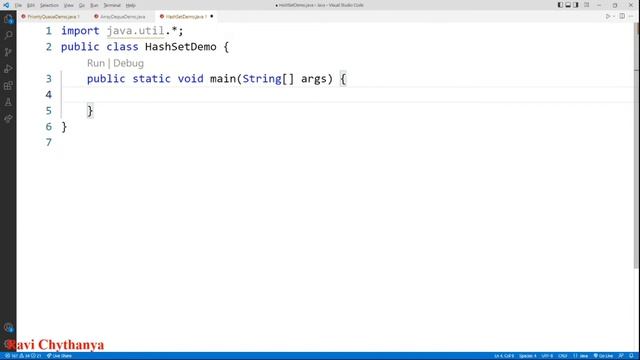Close HashSetDemo.java via unsaved dot

coord(211,16)
